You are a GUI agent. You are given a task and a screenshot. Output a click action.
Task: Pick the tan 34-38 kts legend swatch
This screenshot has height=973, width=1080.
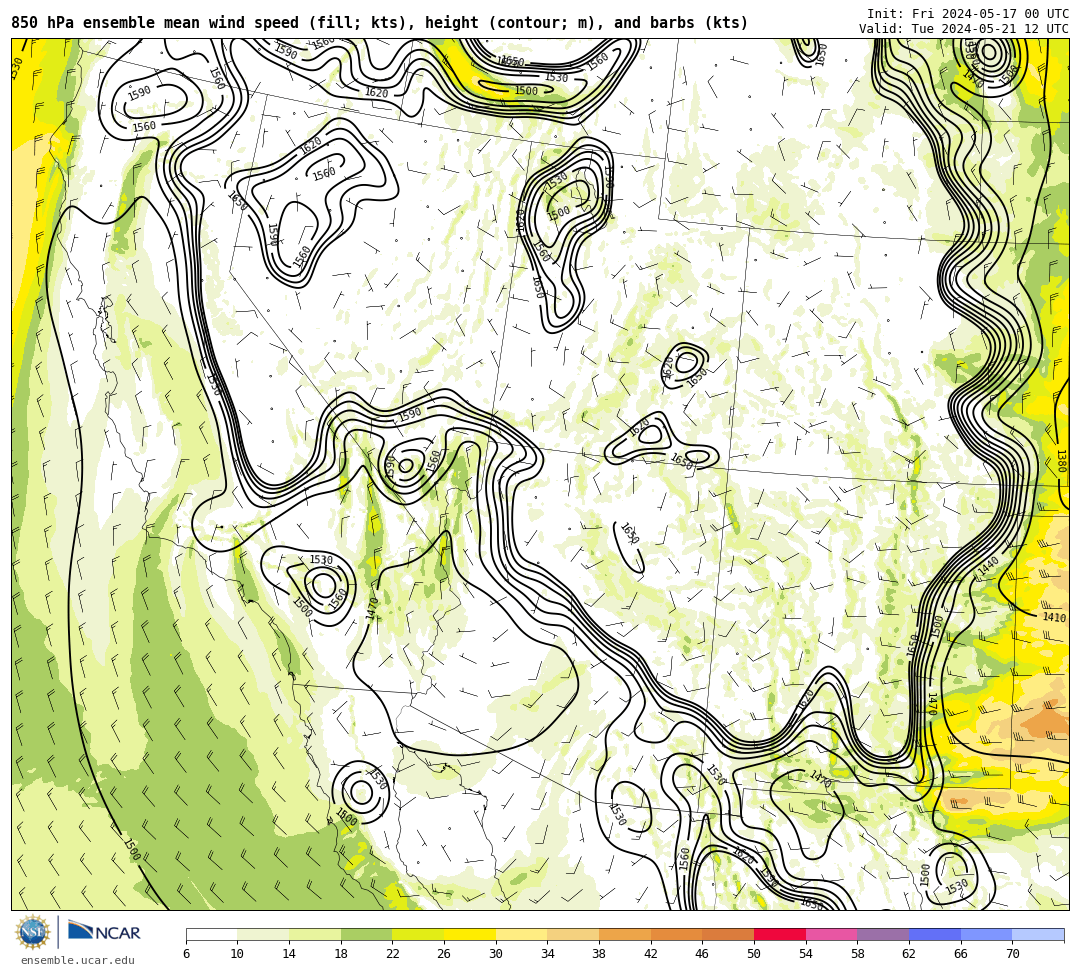point(573,934)
